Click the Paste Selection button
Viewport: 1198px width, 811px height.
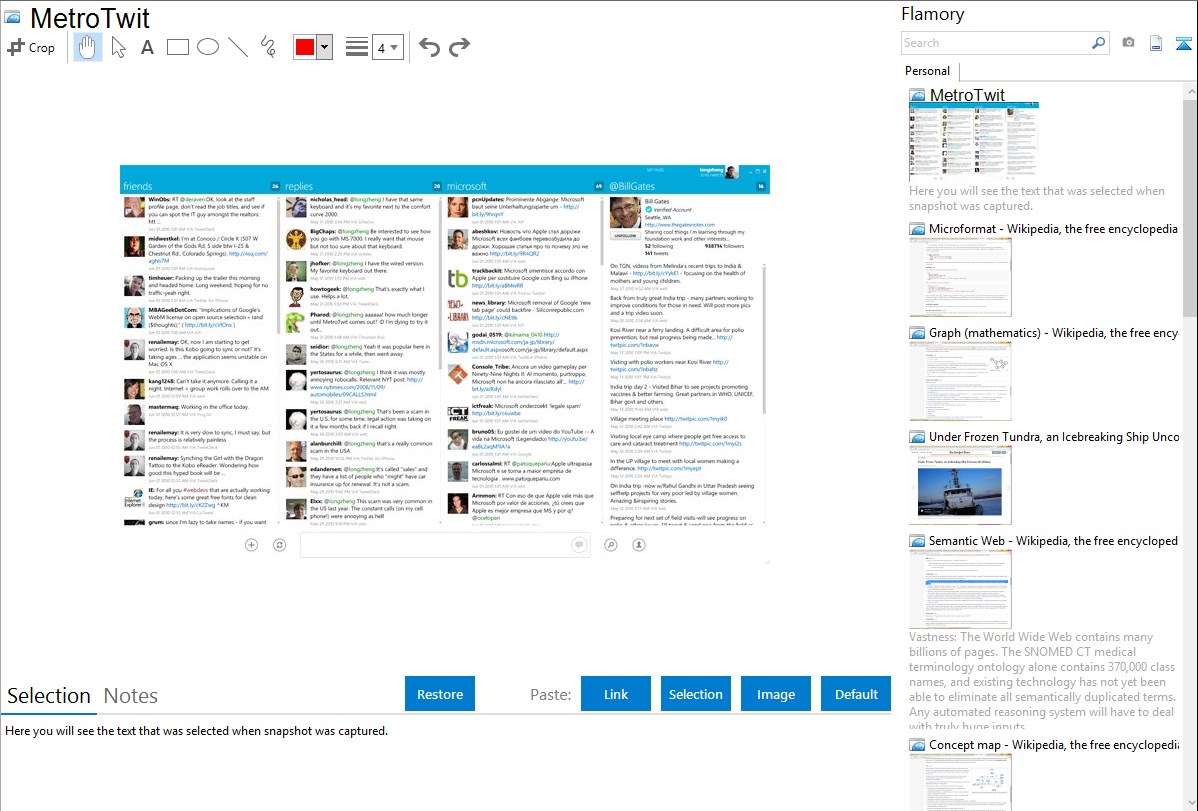pyautogui.click(x=695, y=694)
